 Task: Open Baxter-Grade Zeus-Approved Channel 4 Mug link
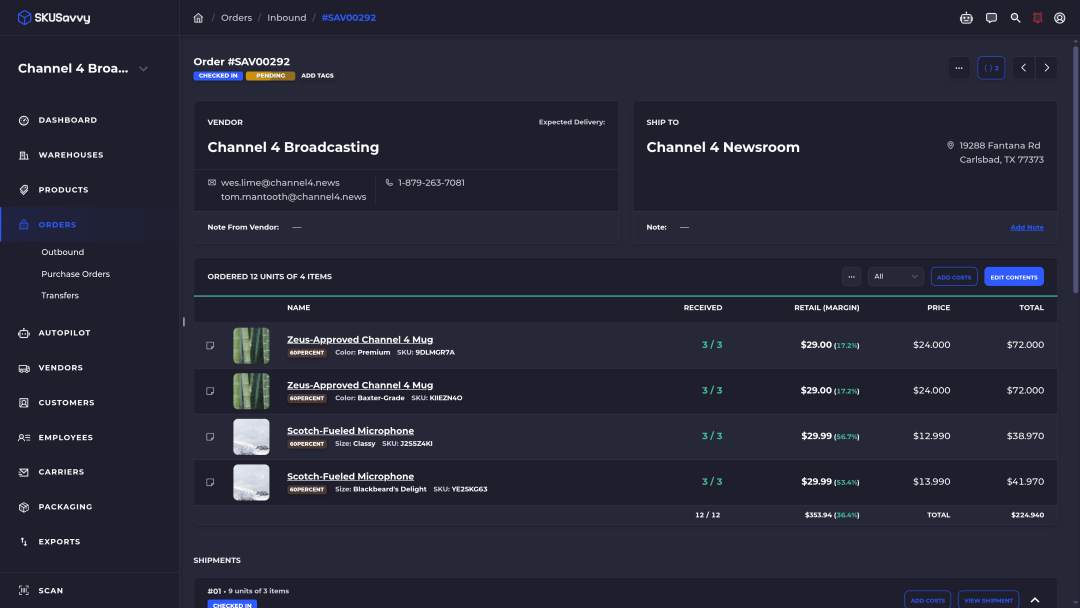[x=360, y=385]
